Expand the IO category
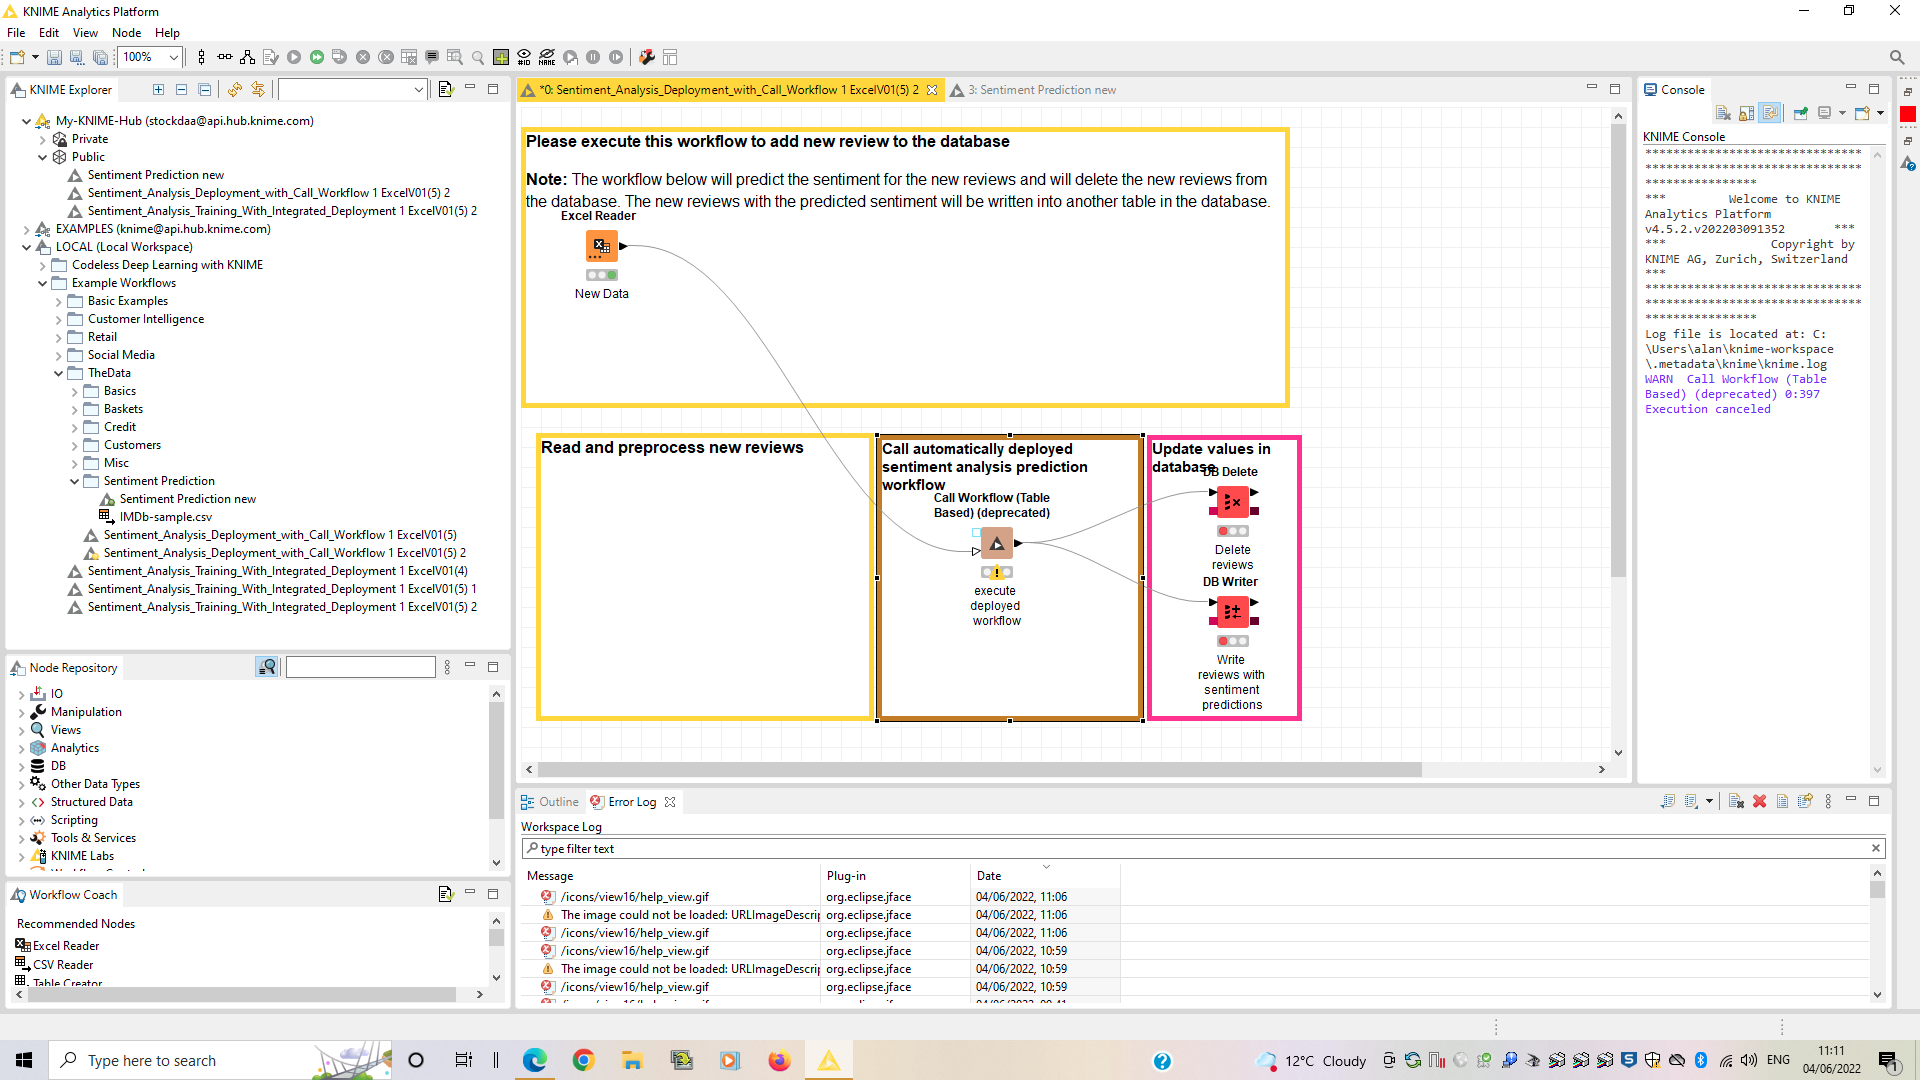The height and width of the screenshot is (1080, 1920). (x=22, y=694)
